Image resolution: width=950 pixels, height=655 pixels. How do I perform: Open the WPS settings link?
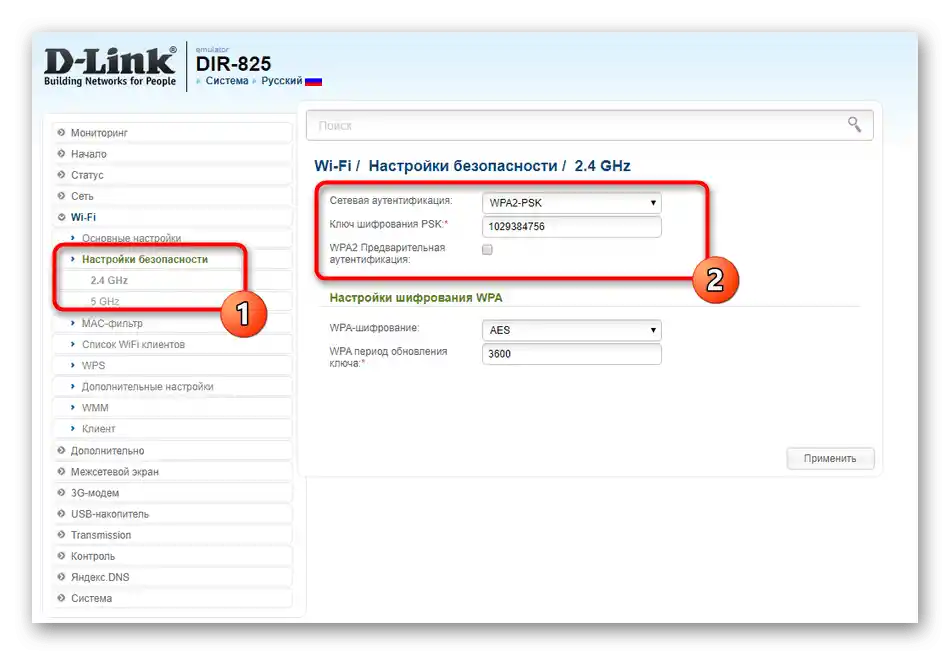tap(93, 365)
